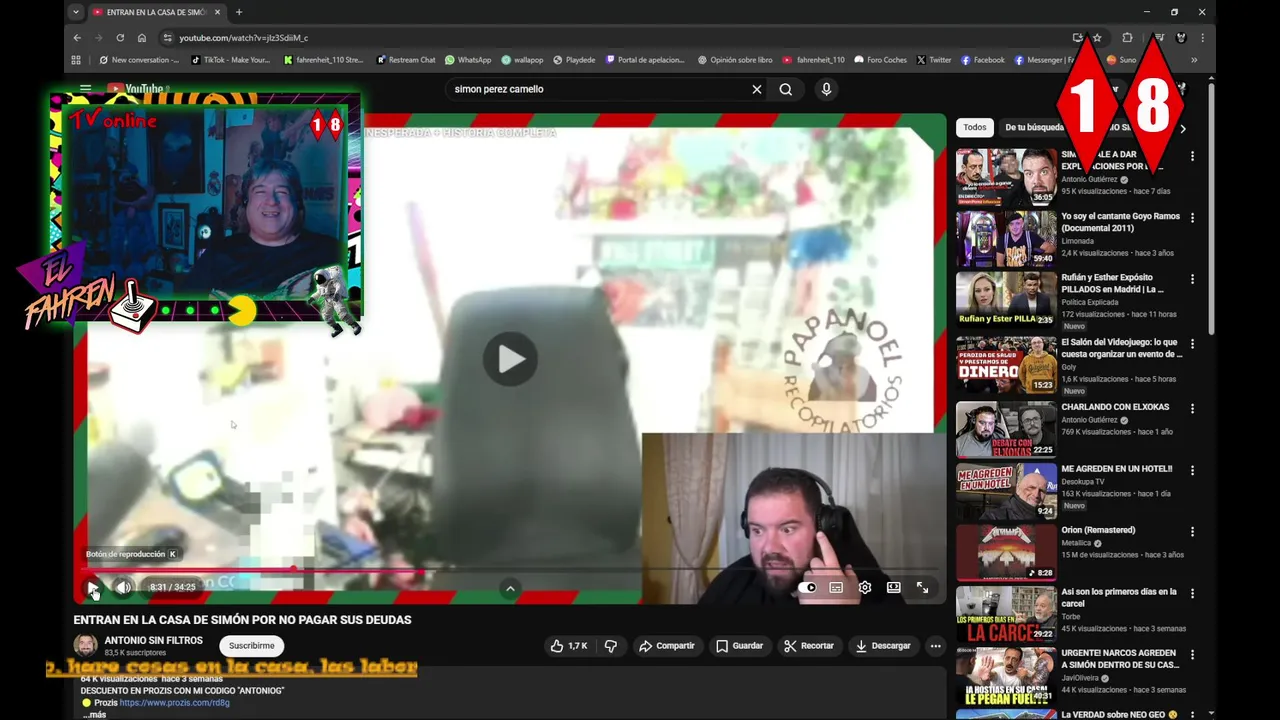Open the Foro Coches bookmark
The width and height of the screenshot is (1280, 720).
tap(881, 60)
